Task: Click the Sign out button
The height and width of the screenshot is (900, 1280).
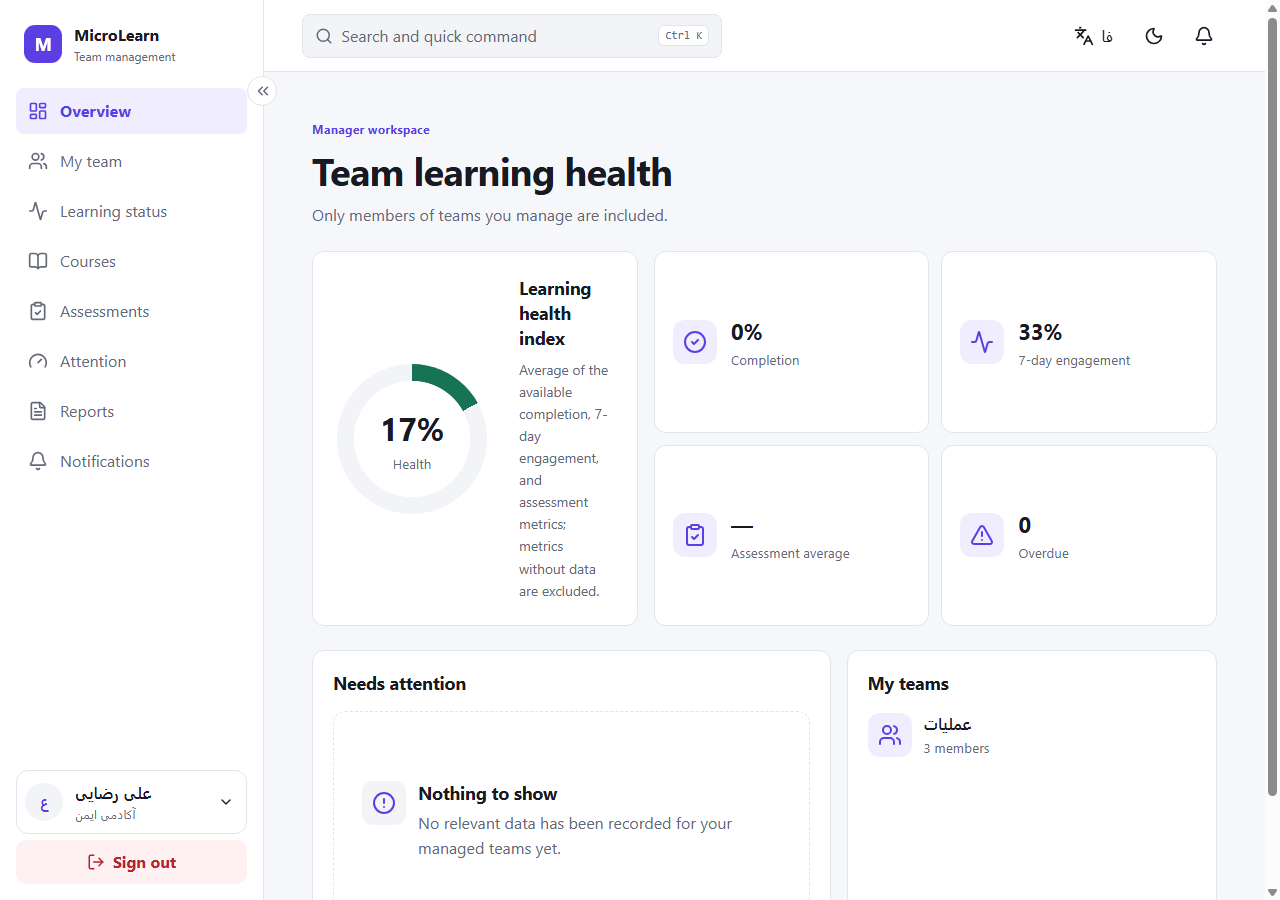Action: pyautogui.click(x=131, y=862)
